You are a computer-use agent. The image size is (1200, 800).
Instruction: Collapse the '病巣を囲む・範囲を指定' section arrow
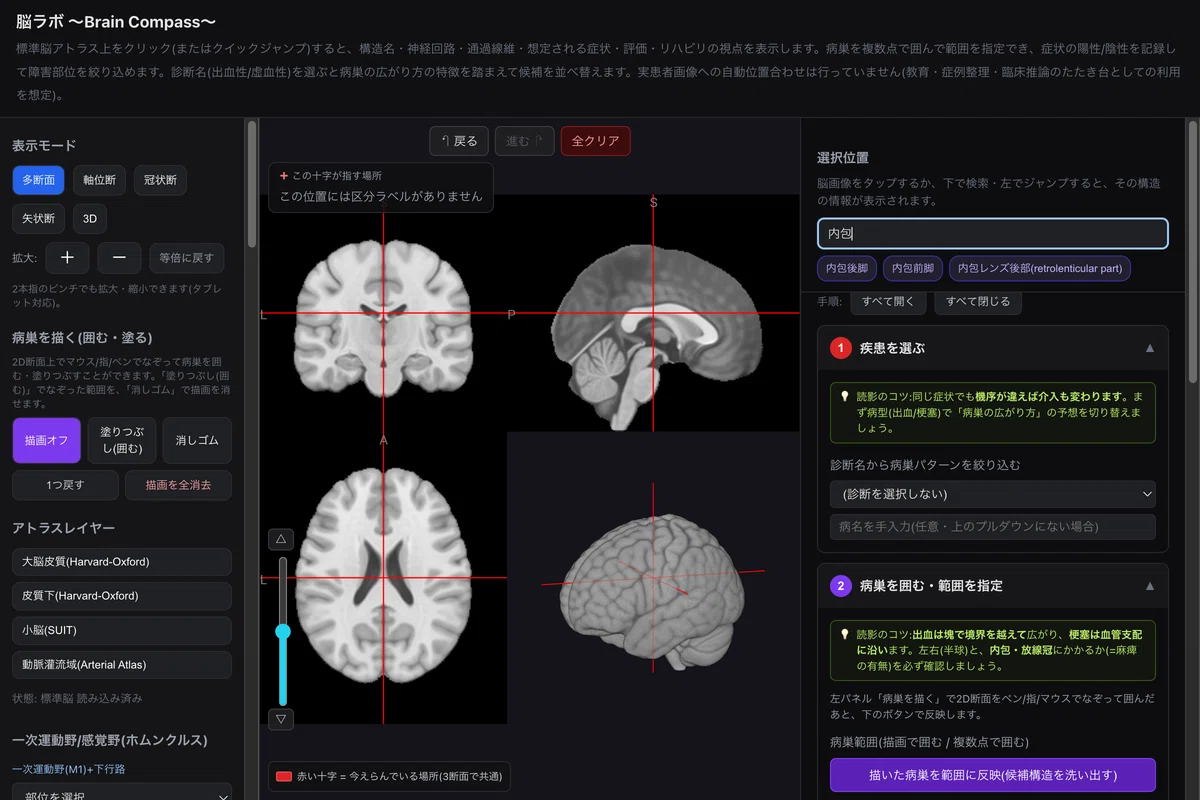1149,586
